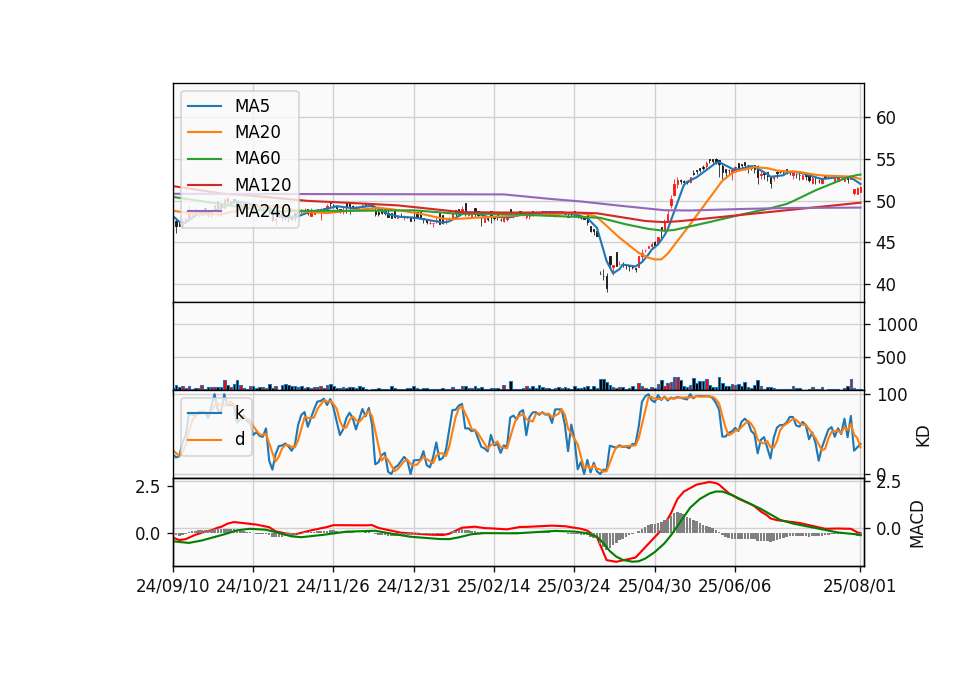This screenshot has height=690, width=960.
Task: Click the green MA60 legend line sample
Action: pos(204,159)
